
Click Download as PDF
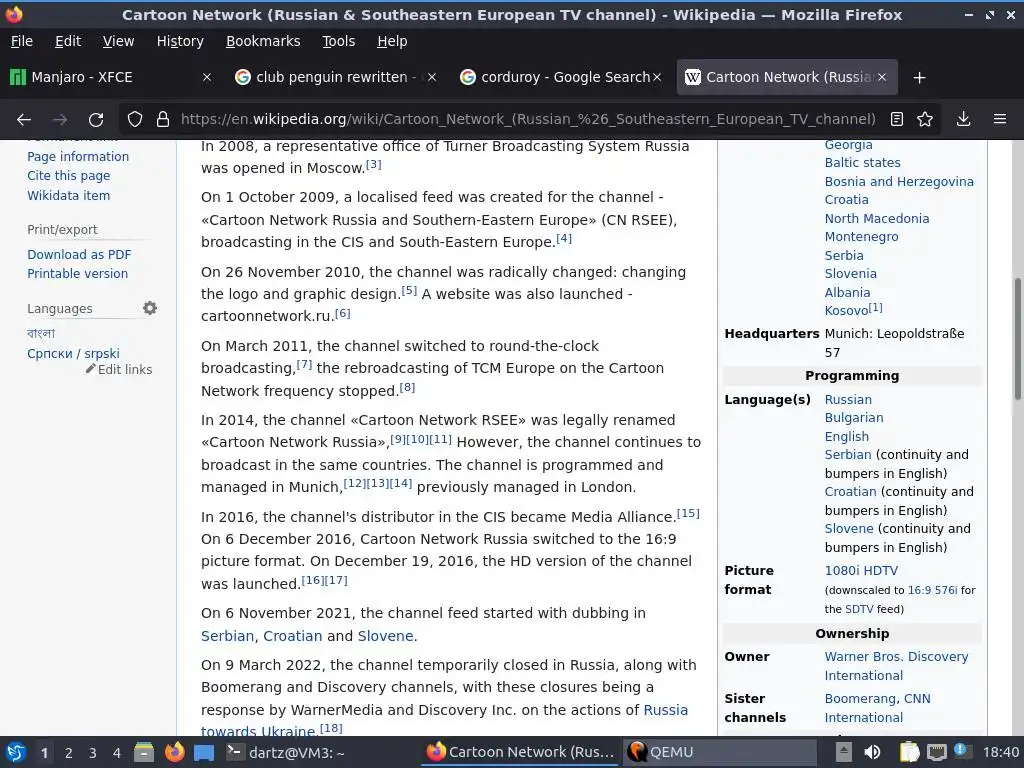click(79, 255)
